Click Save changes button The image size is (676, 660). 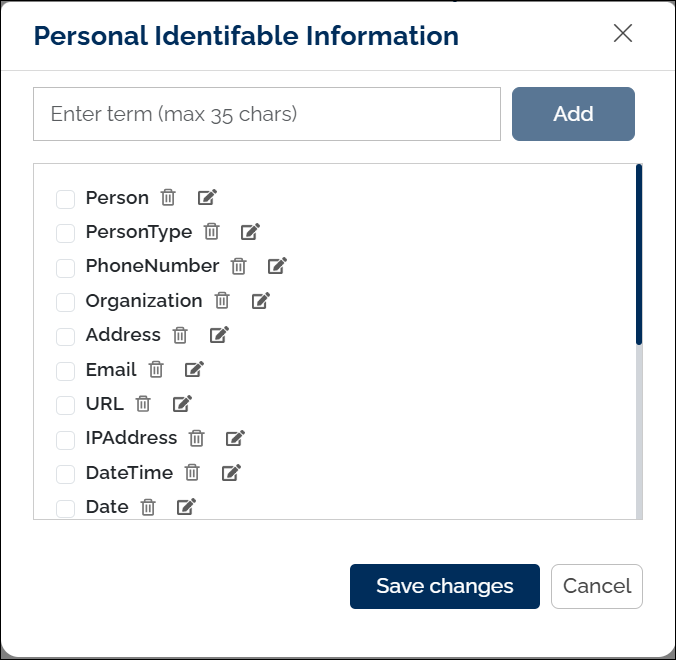(x=444, y=586)
